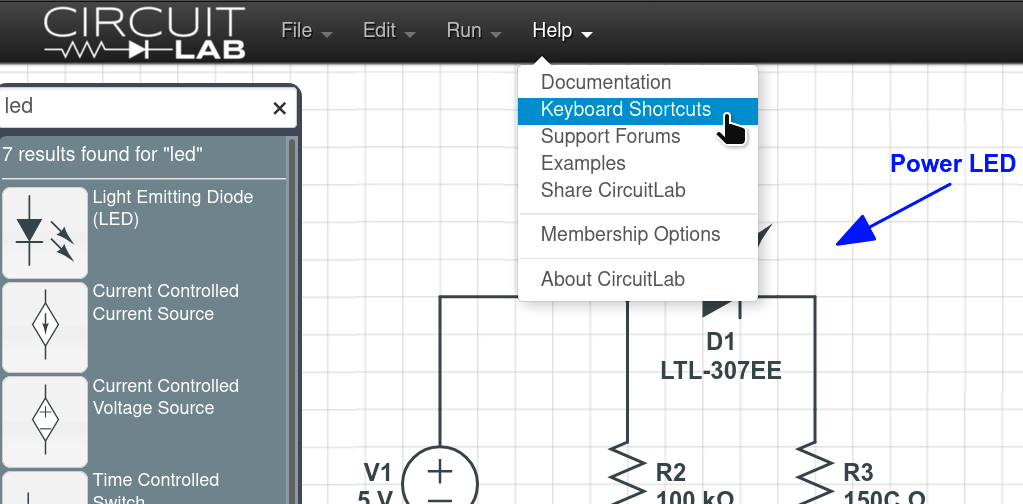This screenshot has height=504, width=1023.
Task: Click the "Power LED" annotation text
Action: coord(953,164)
